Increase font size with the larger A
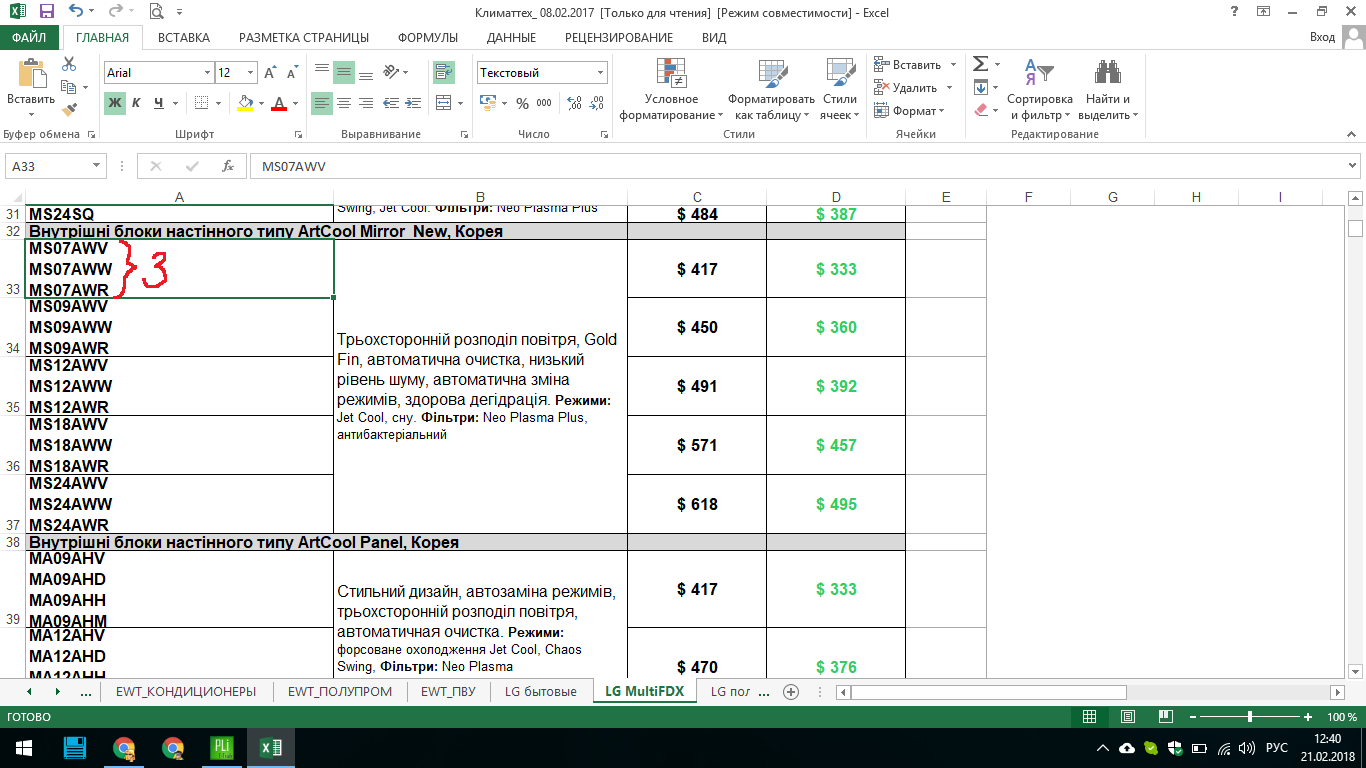The height and width of the screenshot is (768, 1366). [x=270, y=73]
